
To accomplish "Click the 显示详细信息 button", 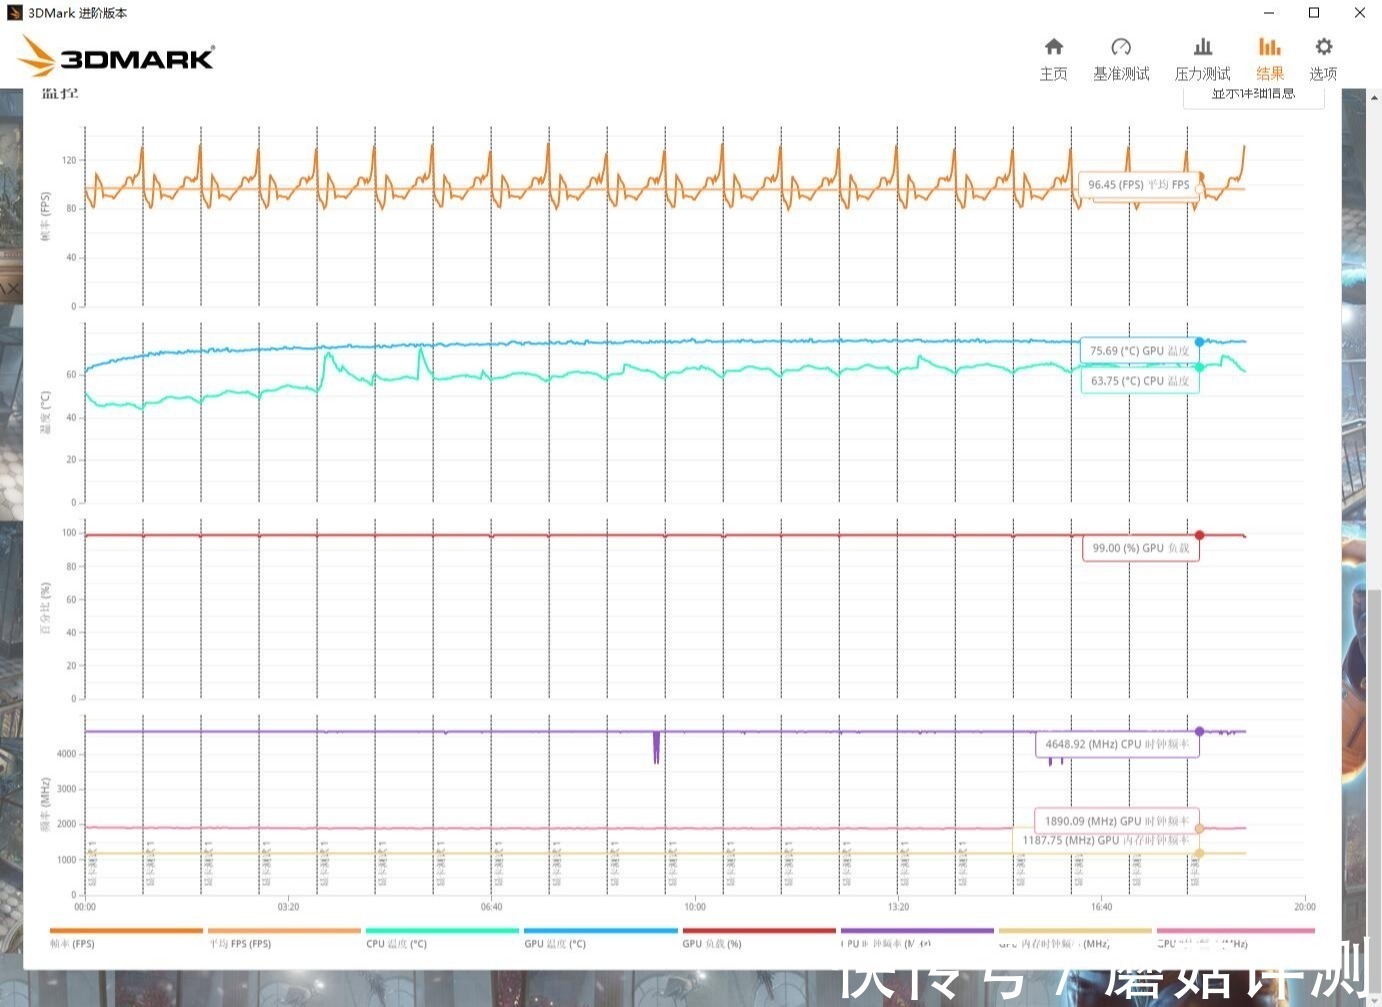I will pyautogui.click(x=1254, y=95).
